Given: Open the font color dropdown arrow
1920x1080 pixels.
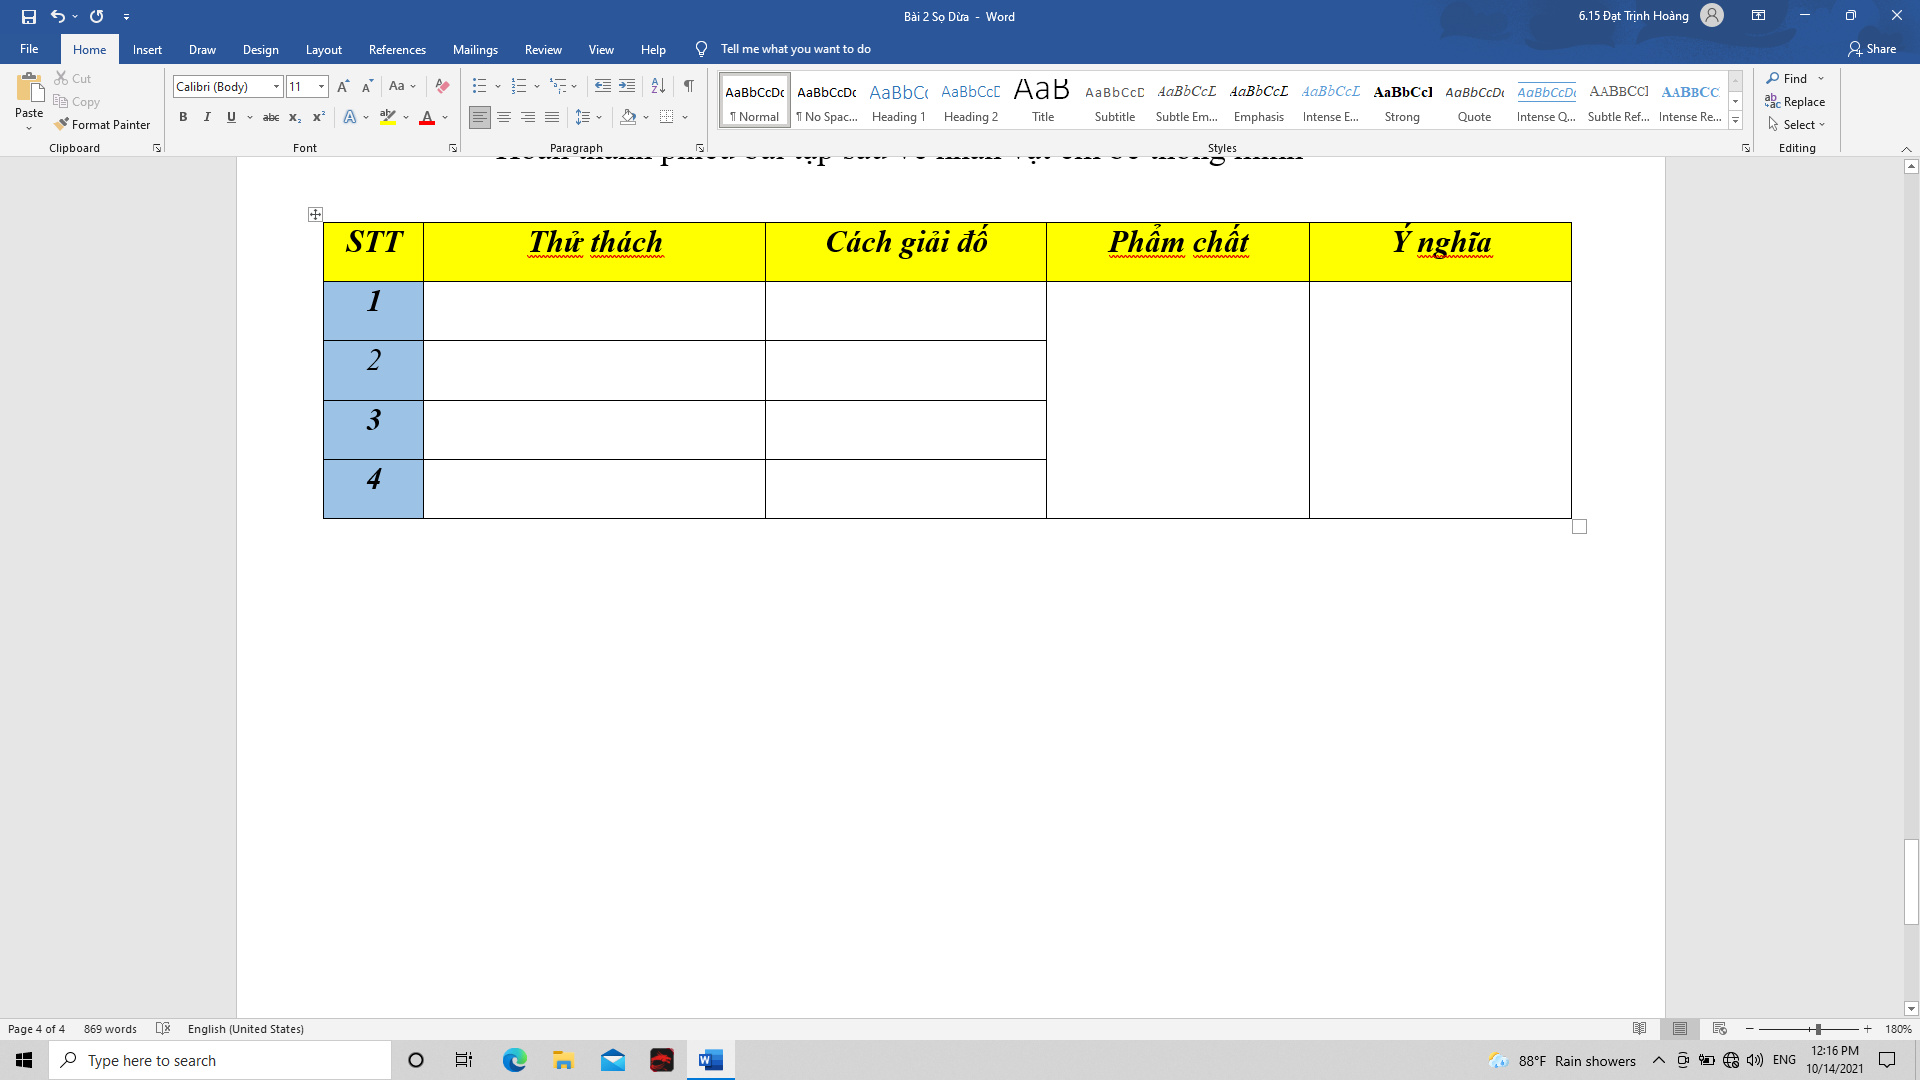Looking at the screenshot, I should [x=445, y=117].
